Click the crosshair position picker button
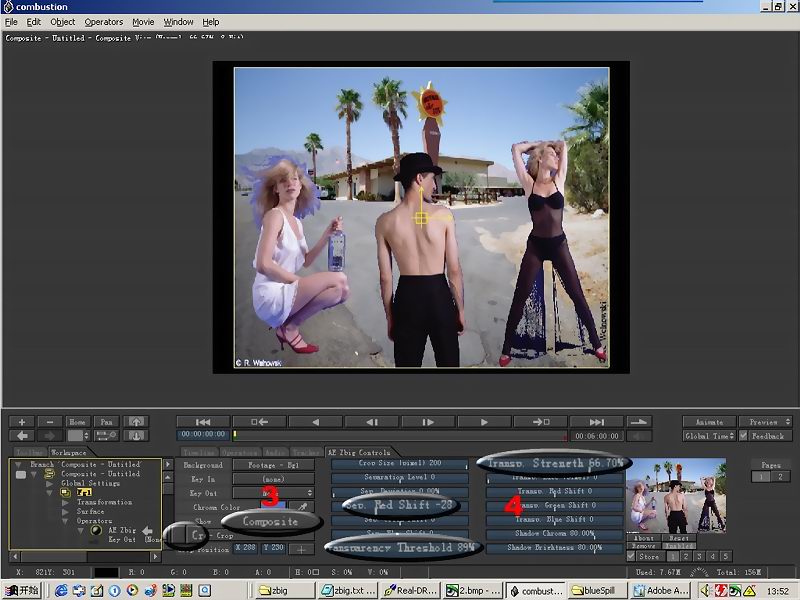Screen dimensions: 800x600 point(302,549)
